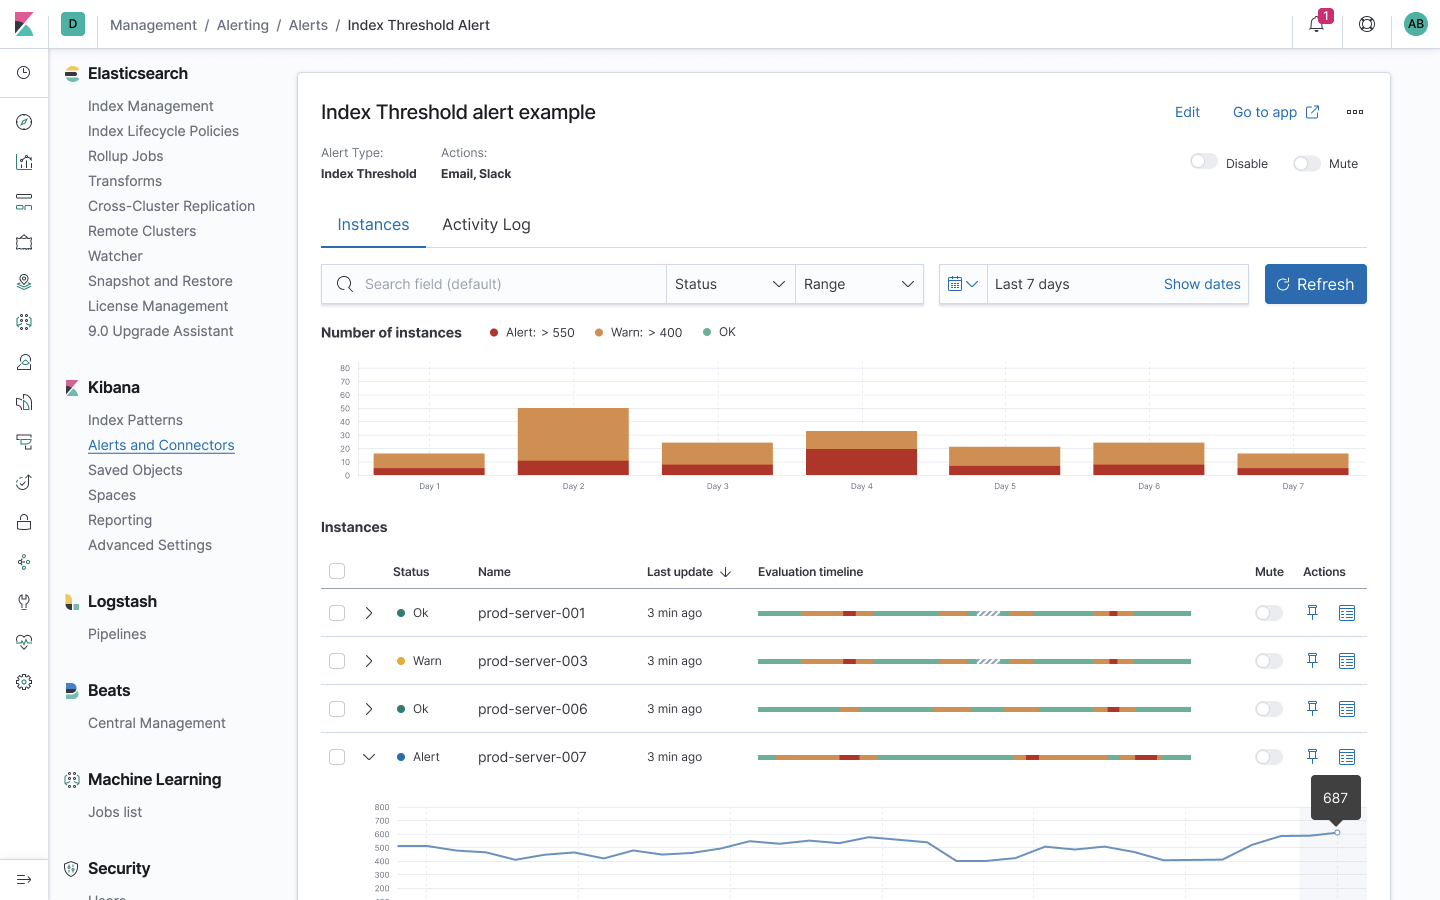This screenshot has width=1440, height=900.
Task: Open Stack Monitoring heartbeat icon
Action: tap(24, 642)
